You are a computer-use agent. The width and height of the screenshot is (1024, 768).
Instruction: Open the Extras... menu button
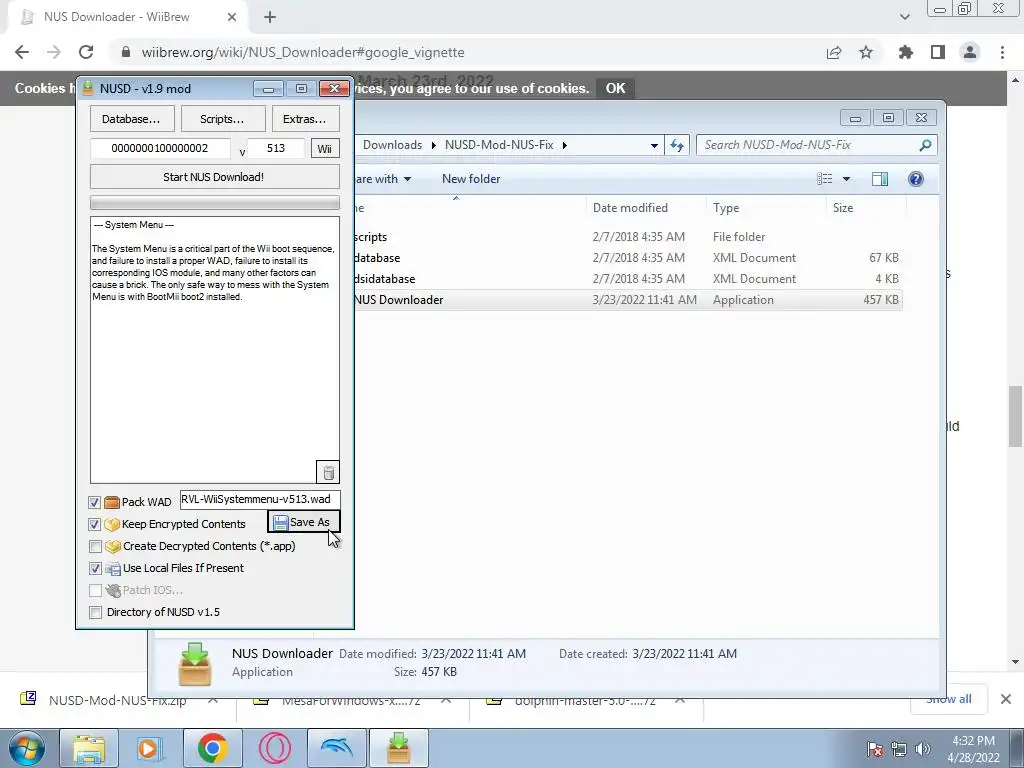coord(305,119)
